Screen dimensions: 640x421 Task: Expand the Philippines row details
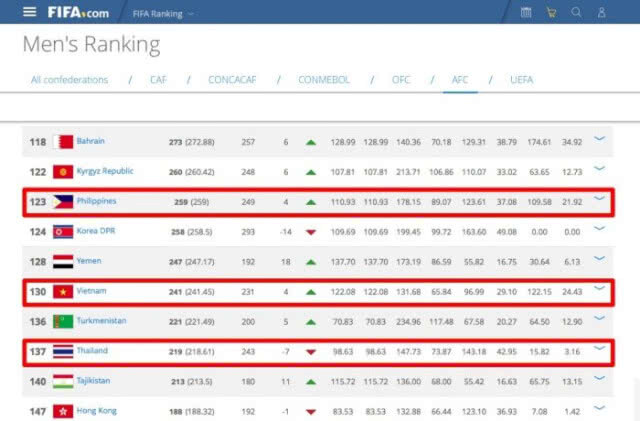(599, 198)
